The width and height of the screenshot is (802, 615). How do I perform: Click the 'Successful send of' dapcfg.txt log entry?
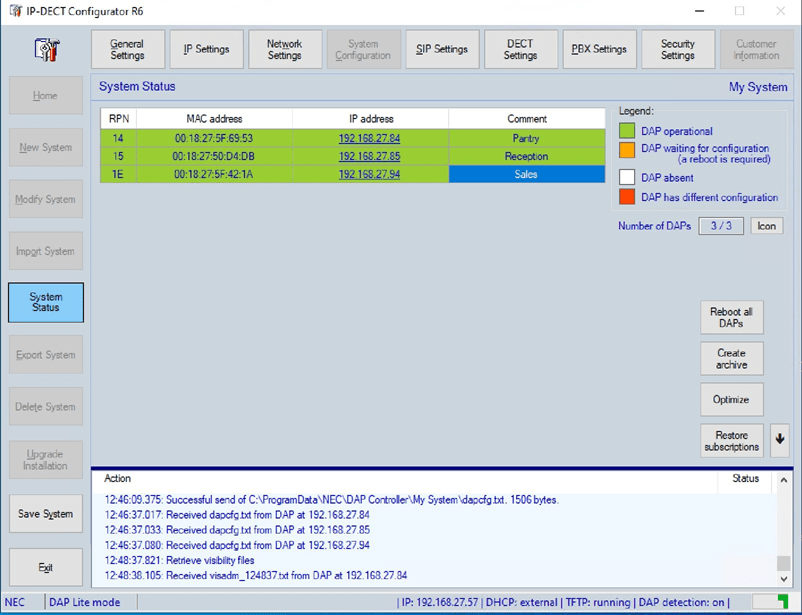click(331, 499)
